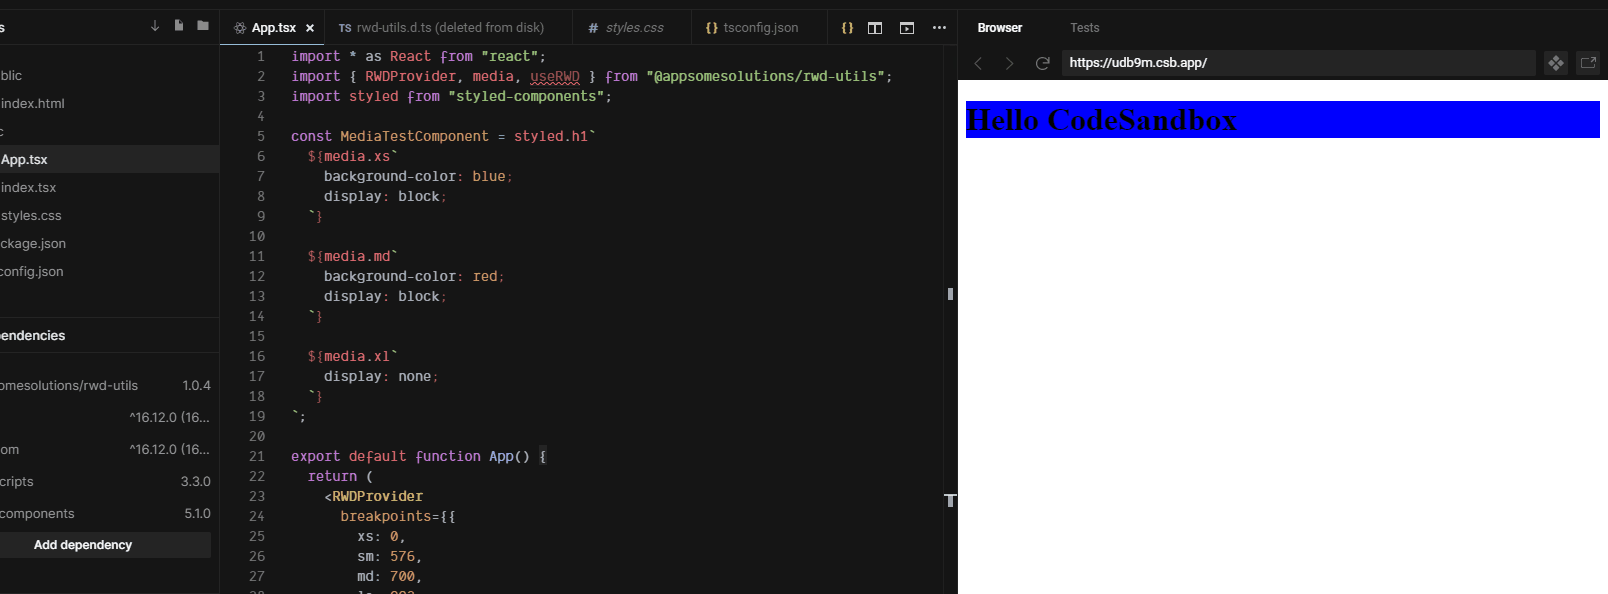Open package.json in the file tree
Image resolution: width=1608 pixels, height=594 pixels.
click(109, 244)
